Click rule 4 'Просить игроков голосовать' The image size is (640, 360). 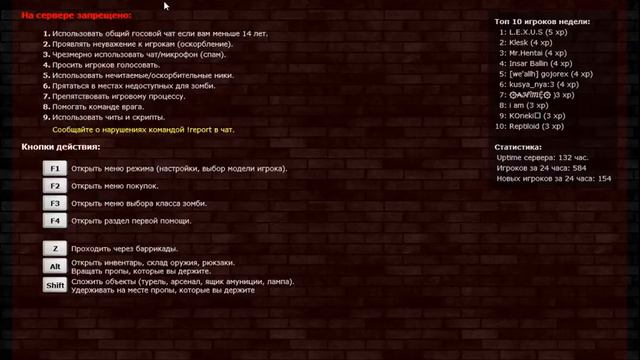point(102,65)
